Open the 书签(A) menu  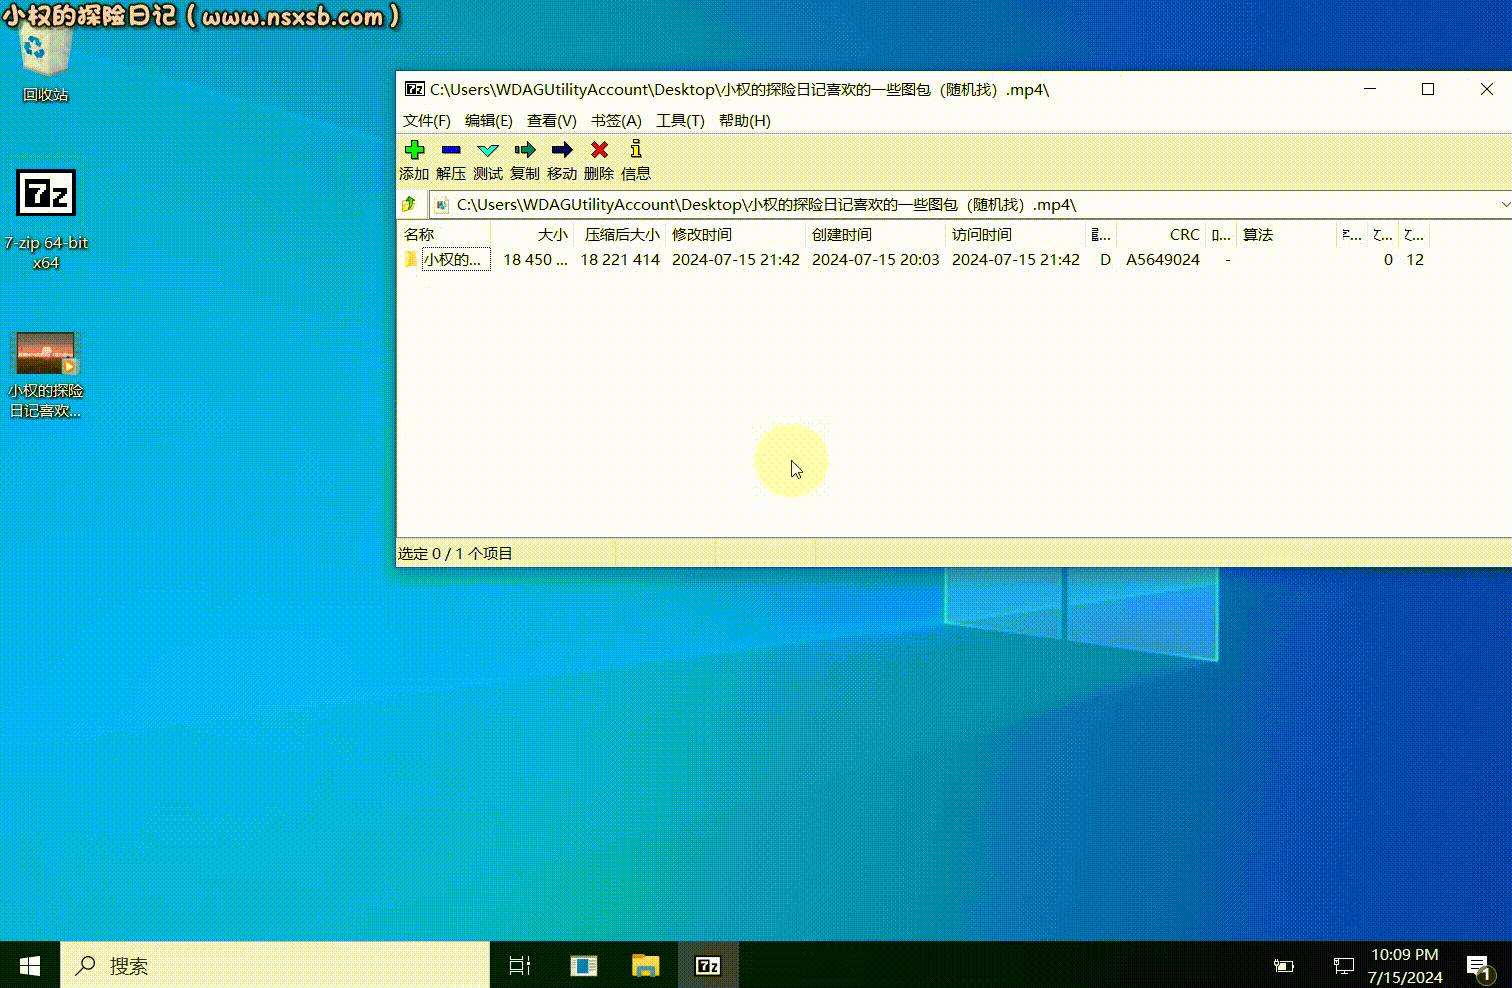pyautogui.click(x=616, y=121)
